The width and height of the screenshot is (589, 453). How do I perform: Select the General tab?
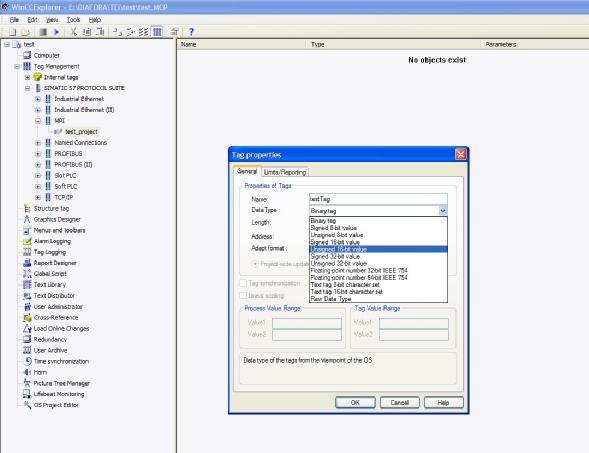(247, 171)
